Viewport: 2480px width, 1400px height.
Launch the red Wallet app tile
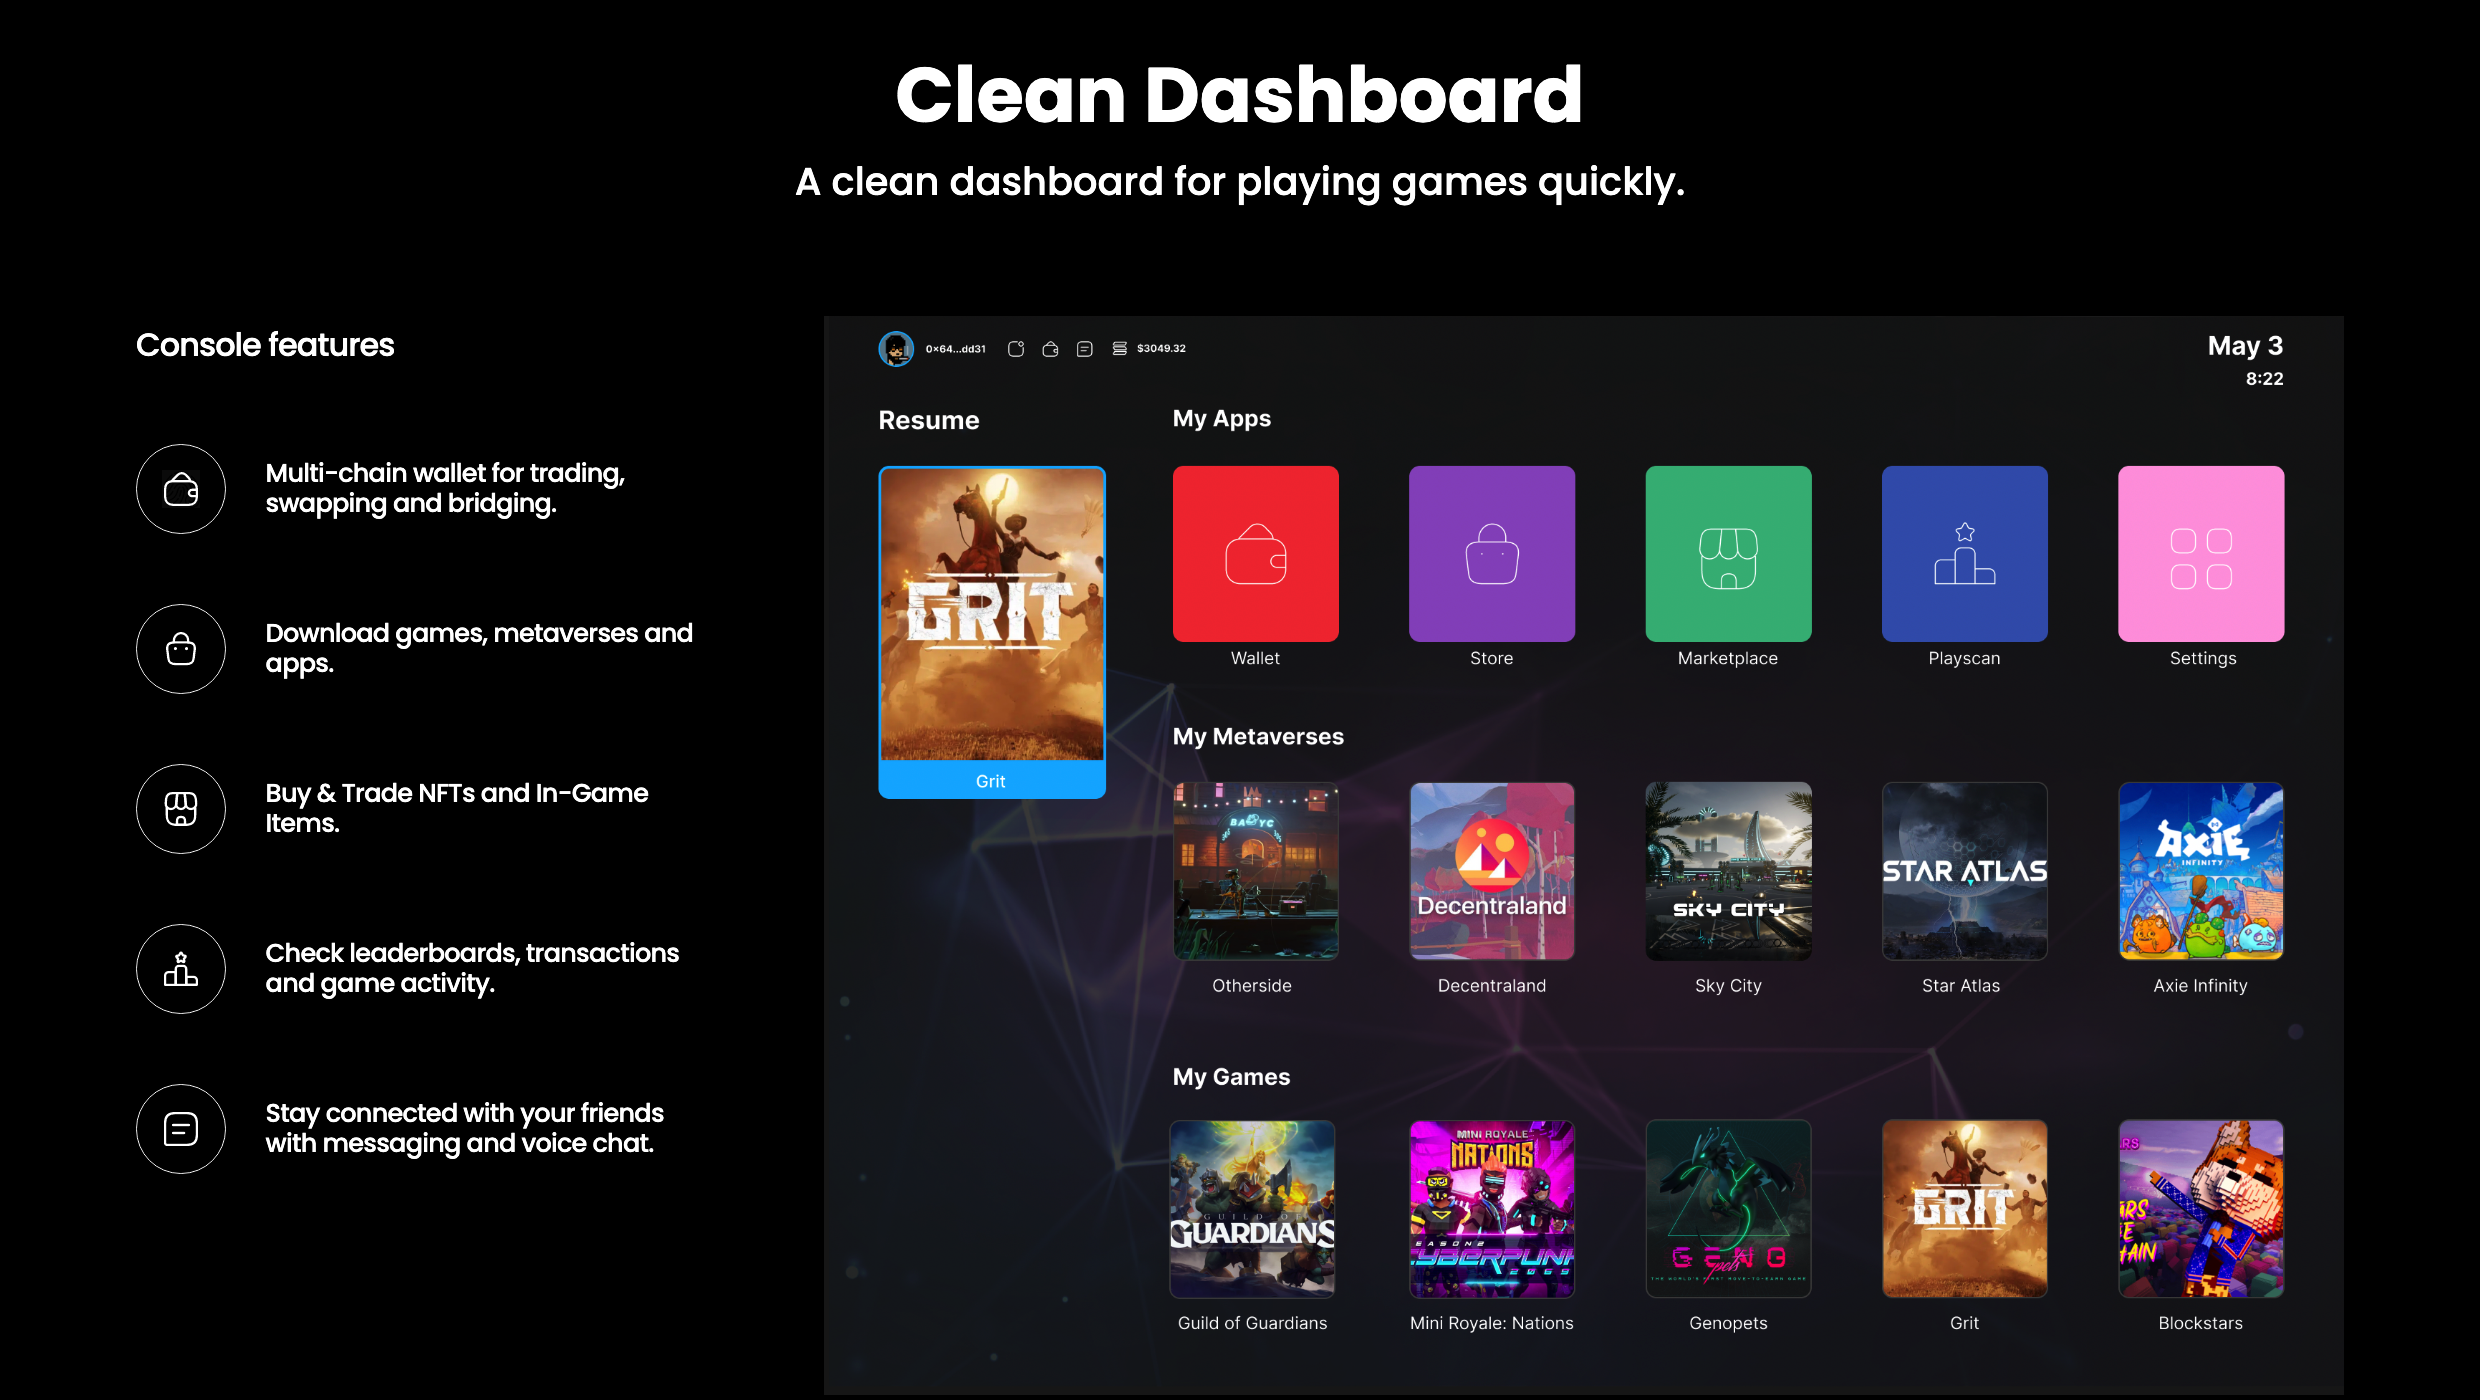(1256, 553)
